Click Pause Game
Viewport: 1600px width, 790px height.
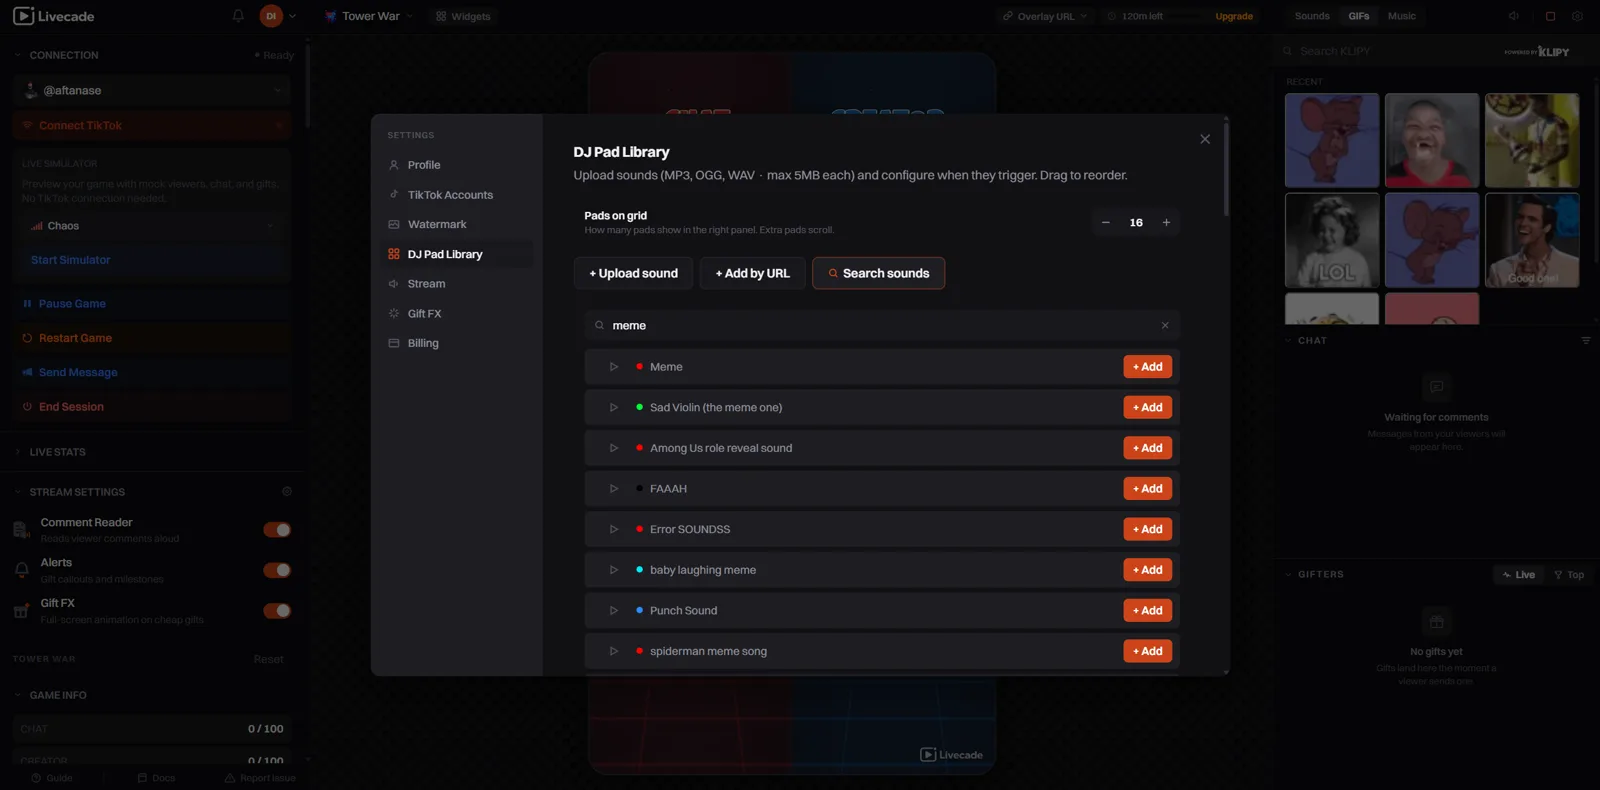tap(153, 304)
